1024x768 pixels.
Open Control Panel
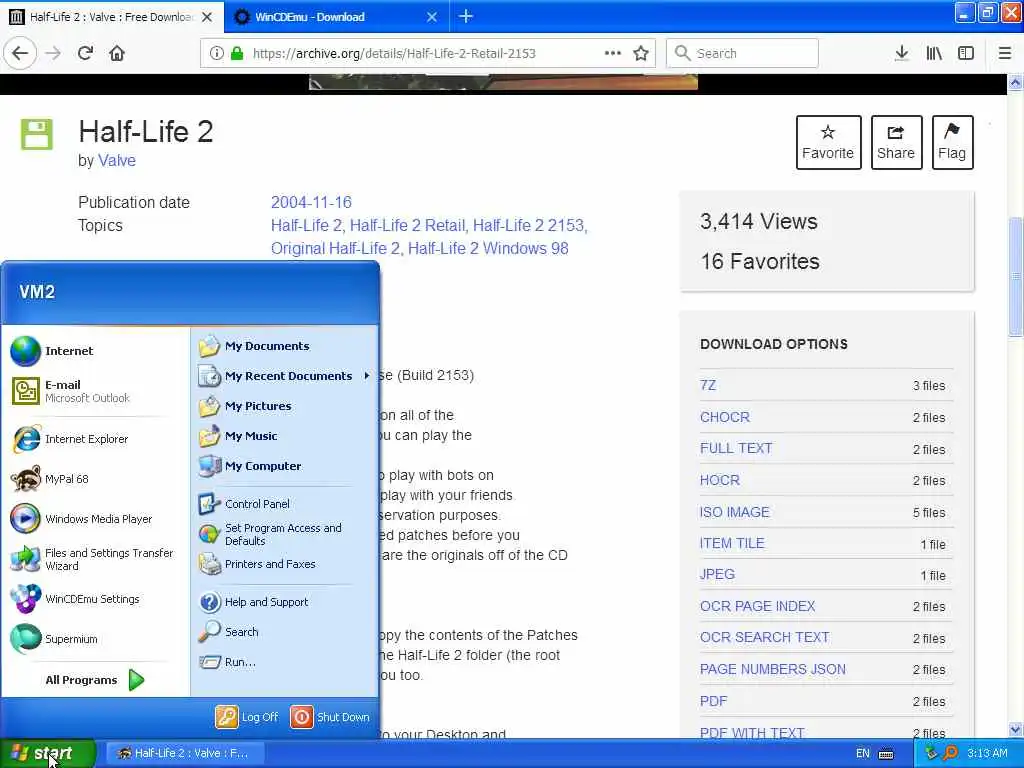point(285,504)
